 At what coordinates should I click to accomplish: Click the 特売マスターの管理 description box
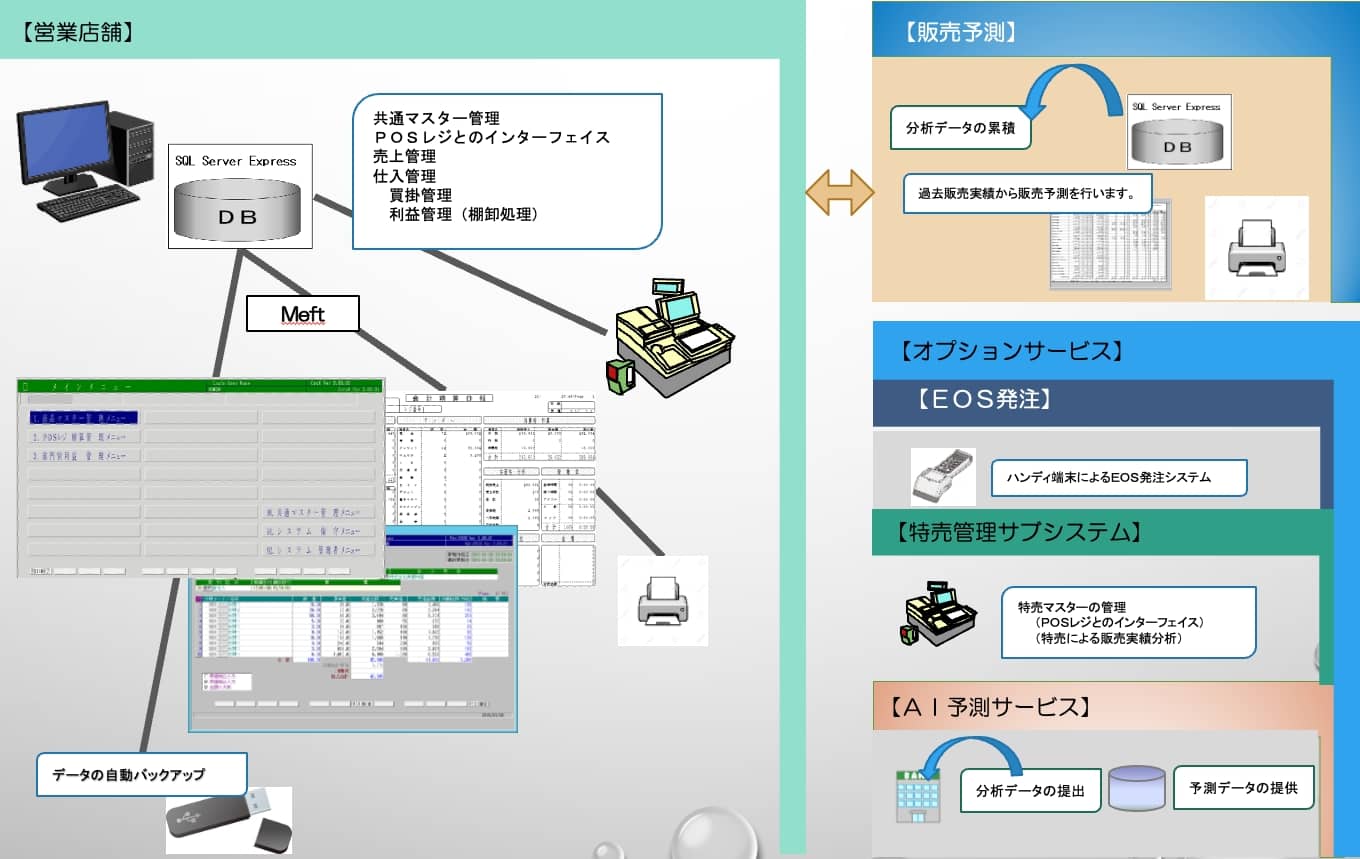[x=1128, y=622]
